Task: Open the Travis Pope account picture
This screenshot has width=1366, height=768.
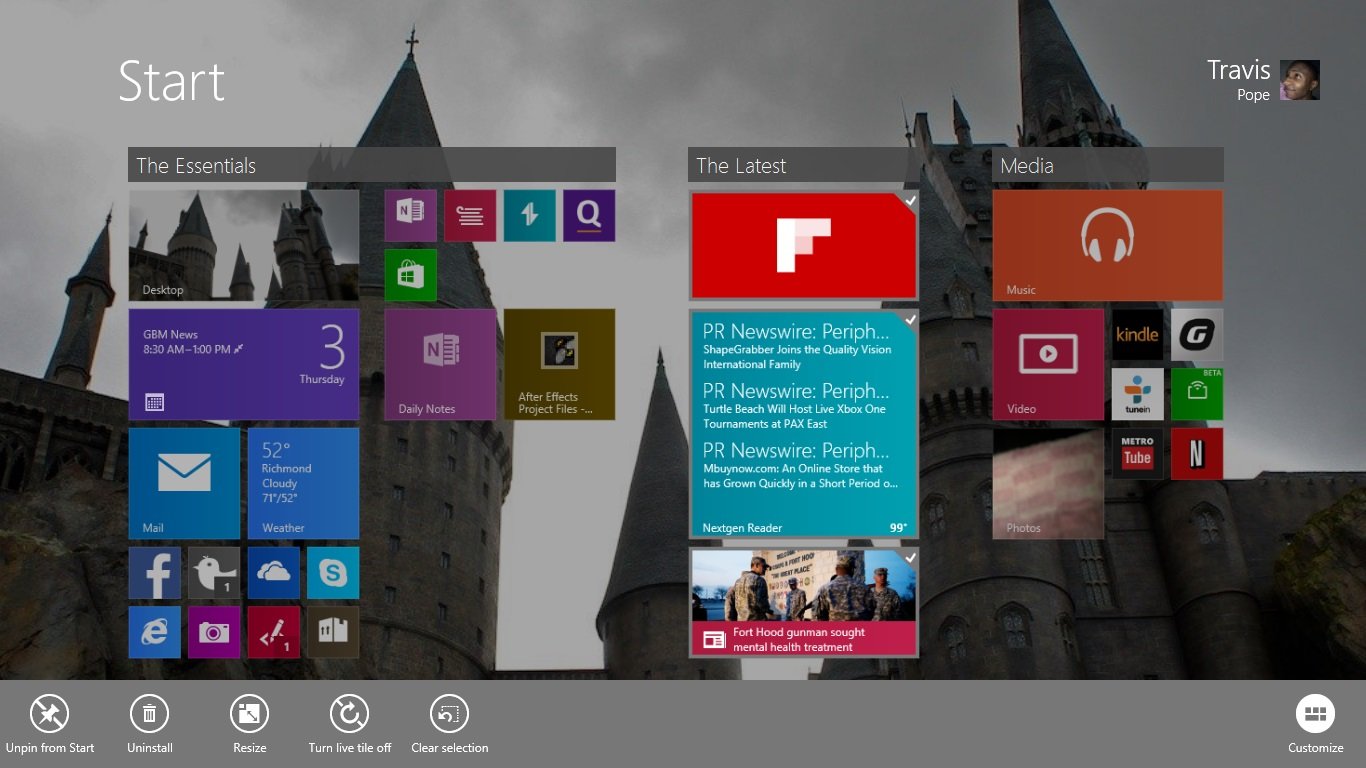Action: (1300, 80)
